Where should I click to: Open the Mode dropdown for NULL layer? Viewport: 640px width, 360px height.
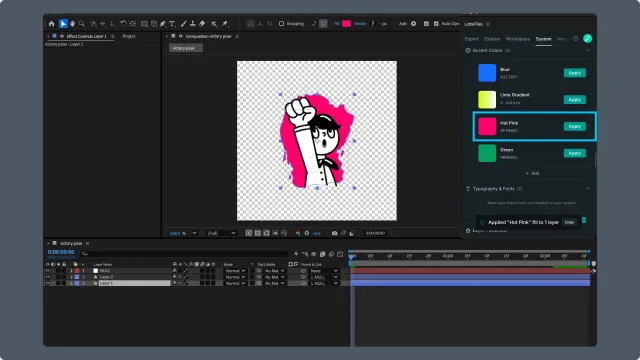click(x=236, y=271)
